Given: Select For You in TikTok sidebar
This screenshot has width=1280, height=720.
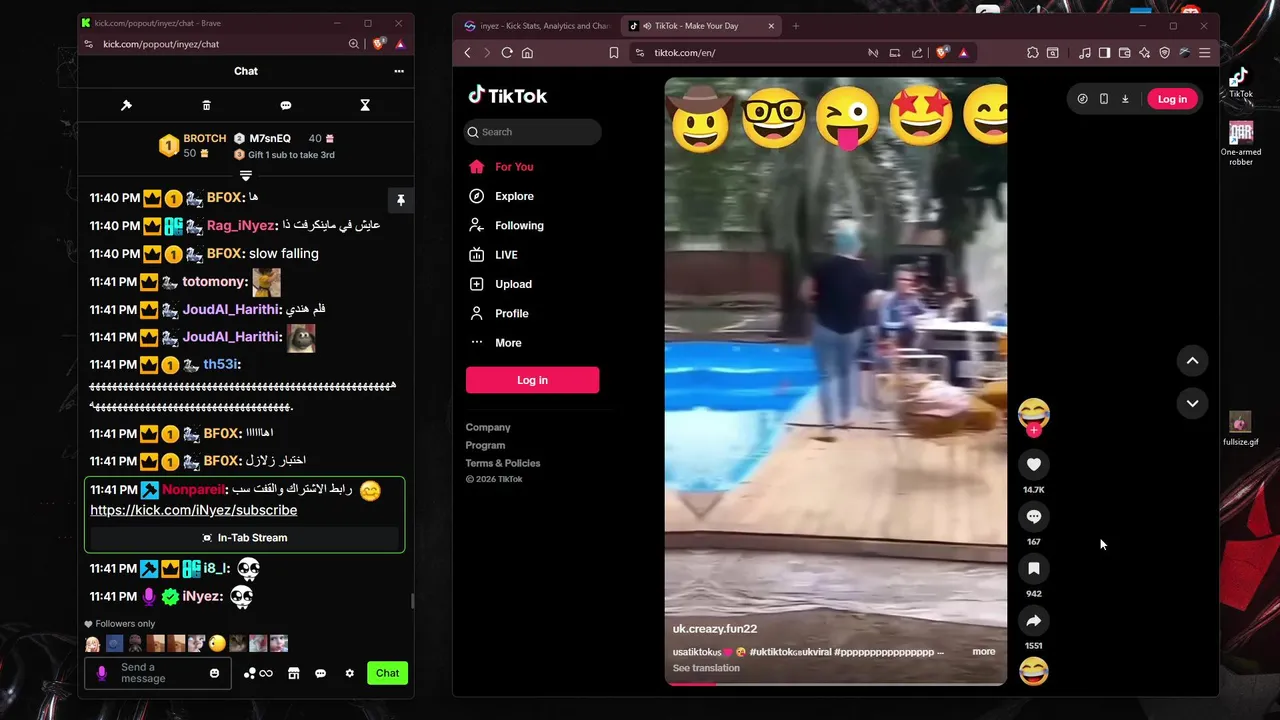Looking at the screenshot, I should 514,167.
